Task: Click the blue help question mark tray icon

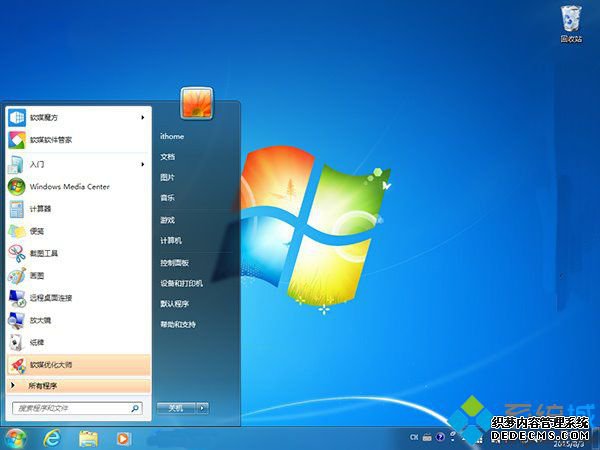Action: pyautogui.click(x=440, y=437)
